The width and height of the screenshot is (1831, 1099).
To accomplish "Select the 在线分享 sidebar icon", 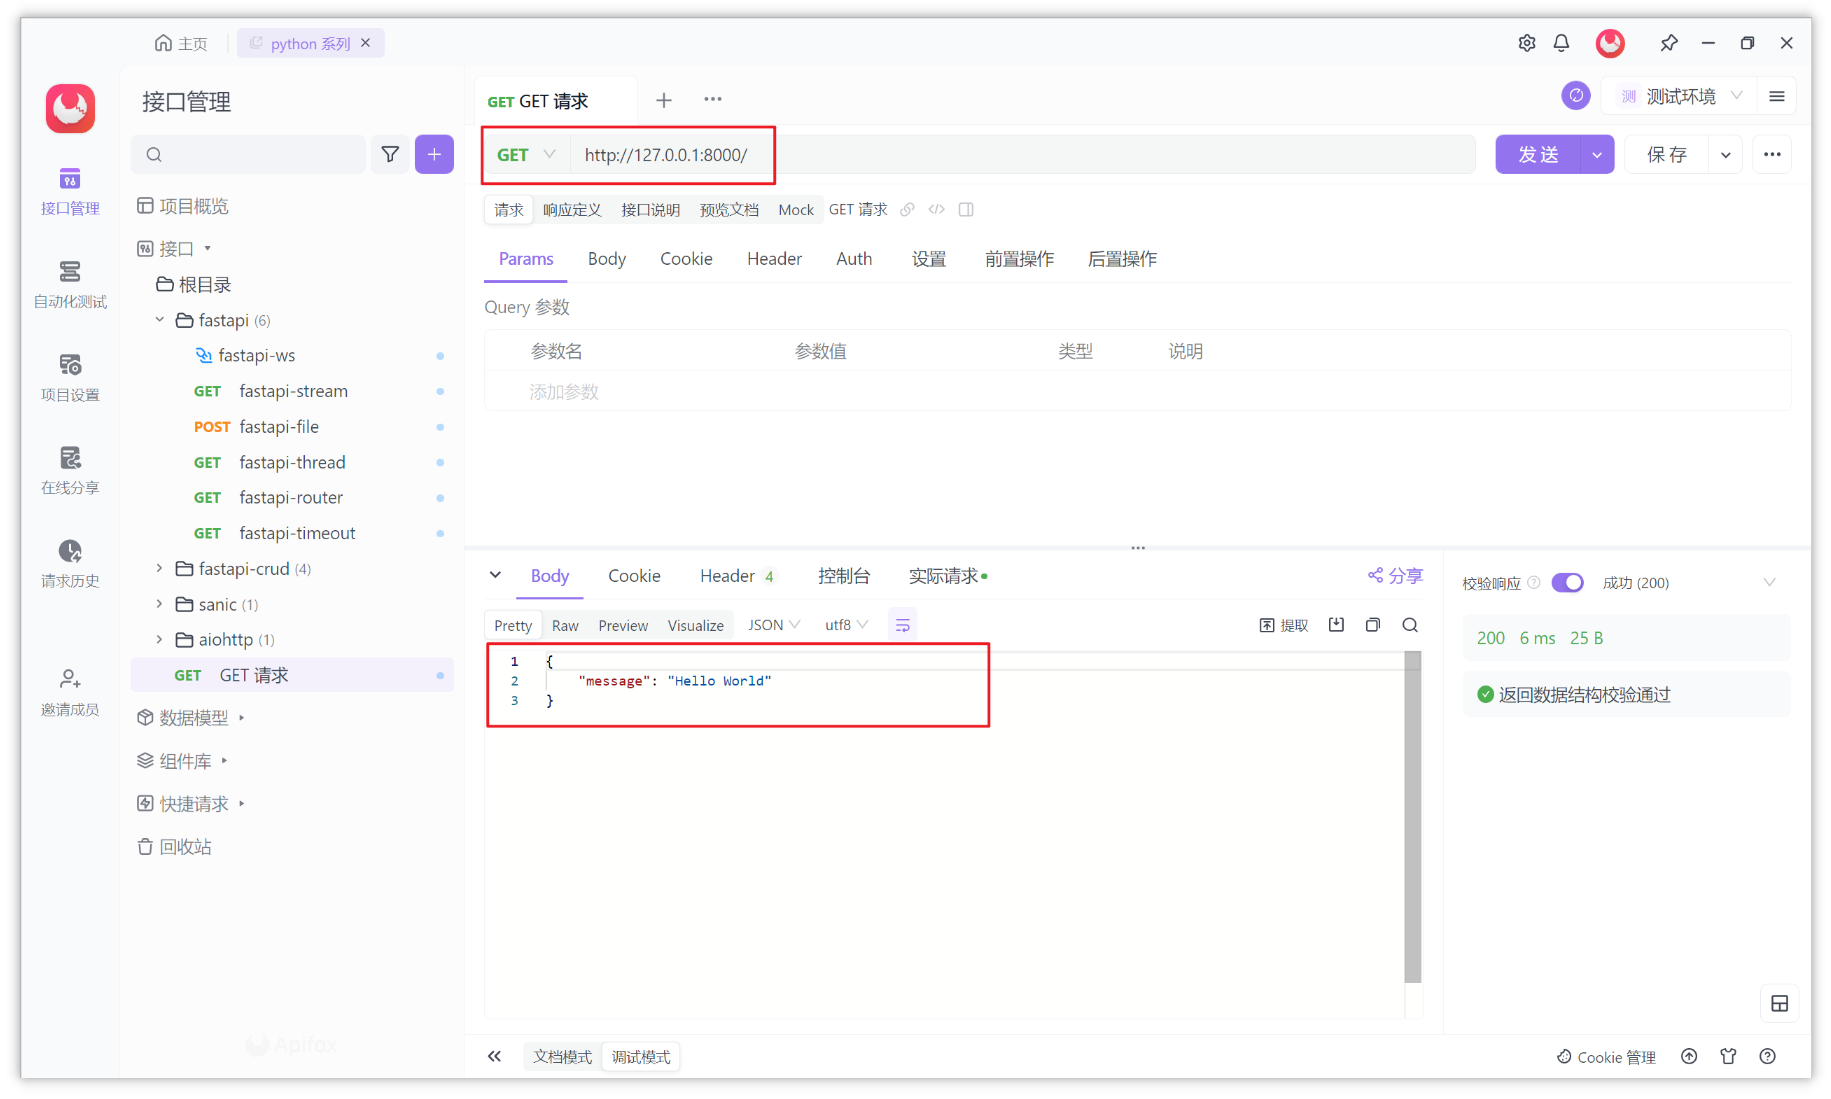I will [x=69, y=470].
